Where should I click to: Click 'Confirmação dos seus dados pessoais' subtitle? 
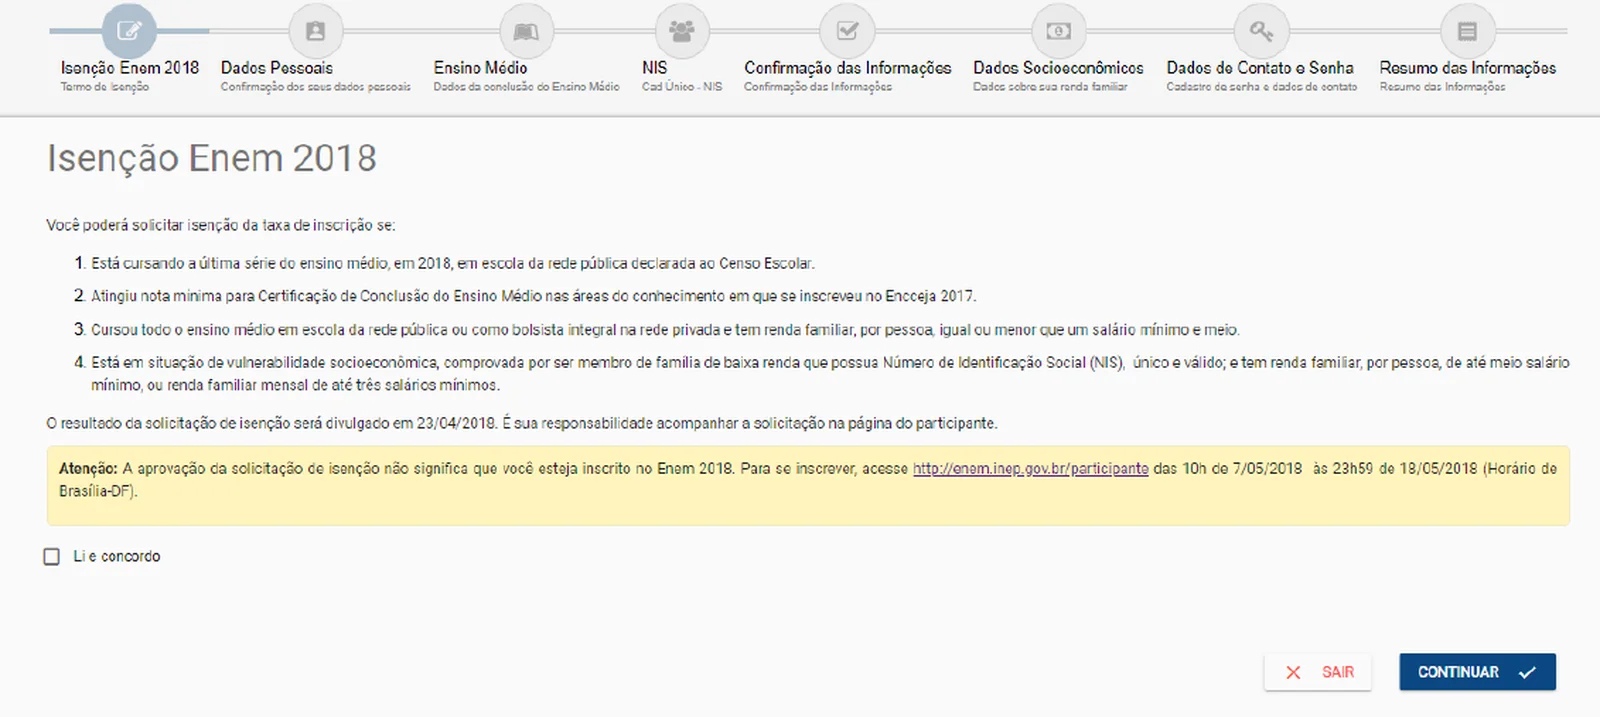[316, 87]
